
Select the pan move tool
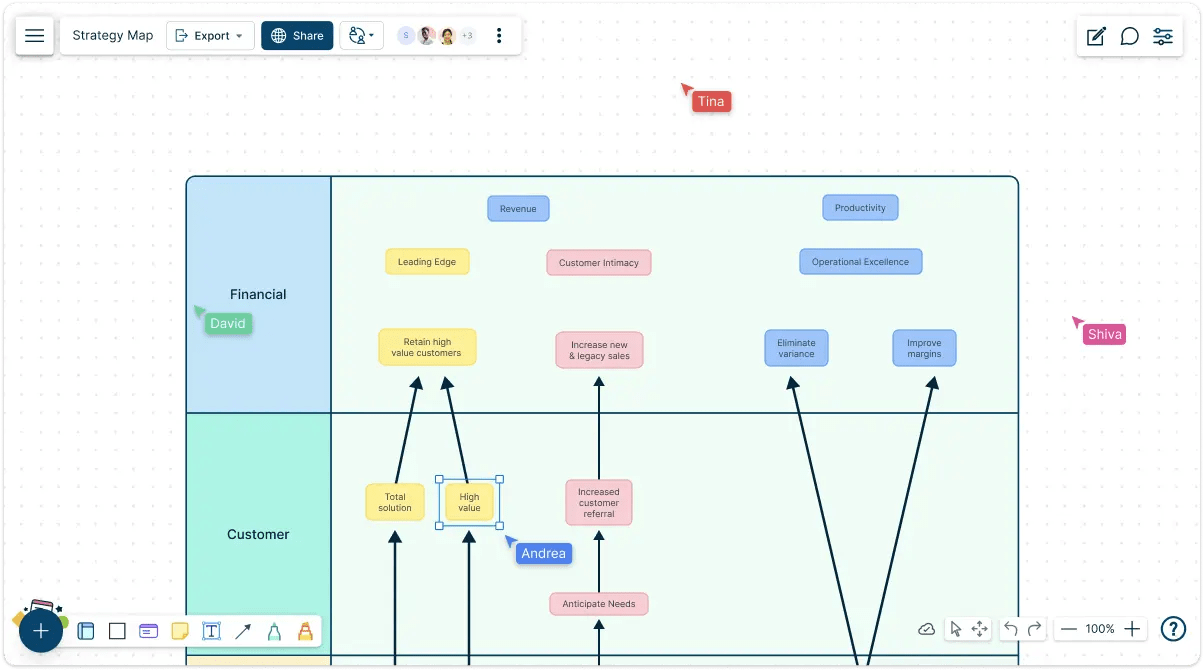[x=980, y=629]
